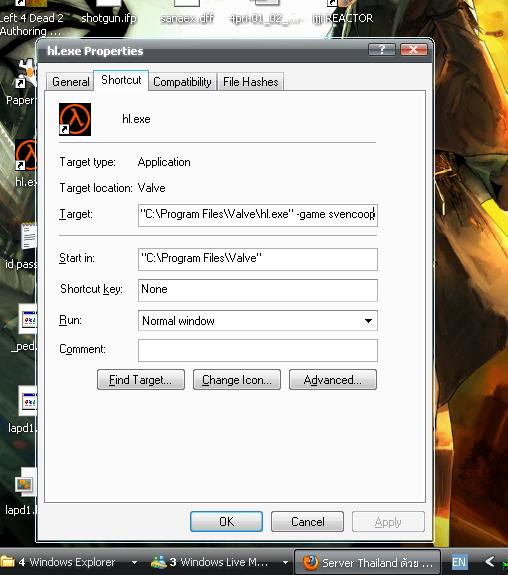Expand the Windows Explorer taskbar group arrow

pos(134,562)
